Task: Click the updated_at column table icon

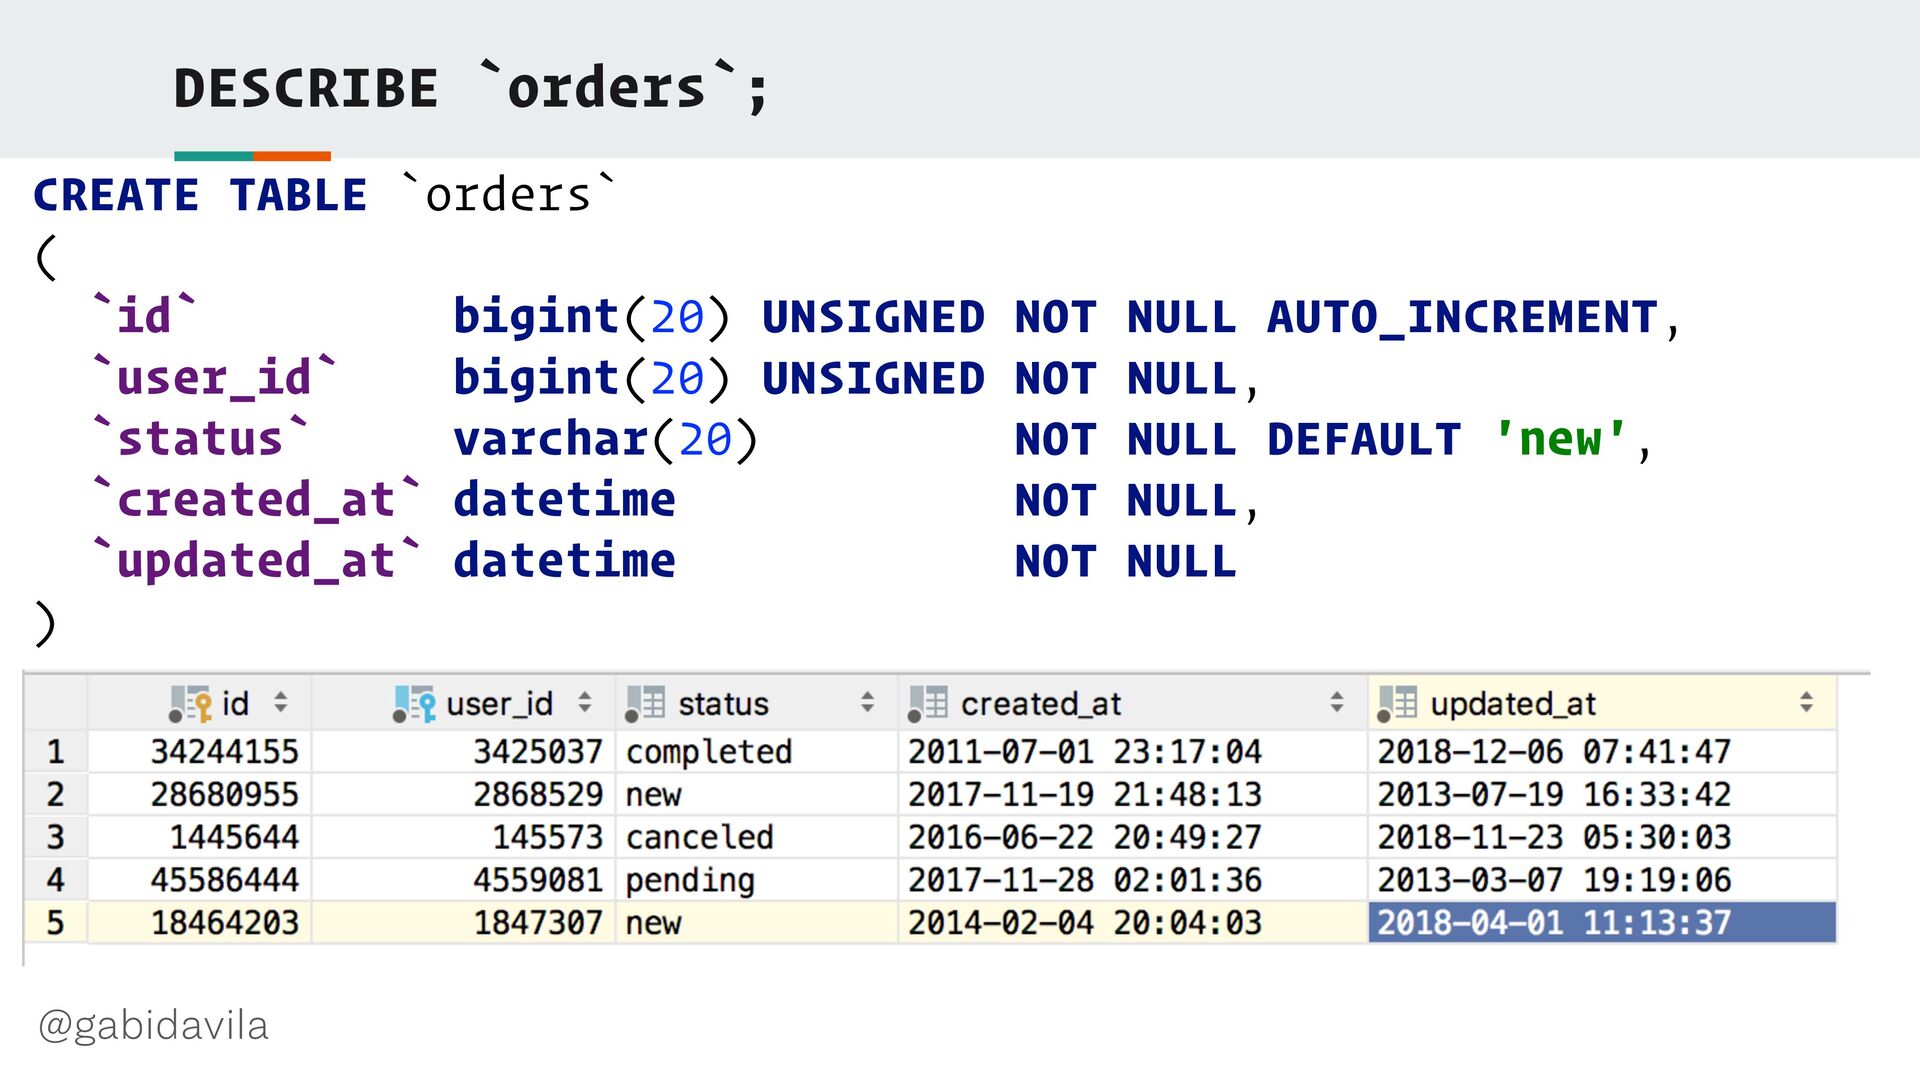Action: click(1397, 704)
